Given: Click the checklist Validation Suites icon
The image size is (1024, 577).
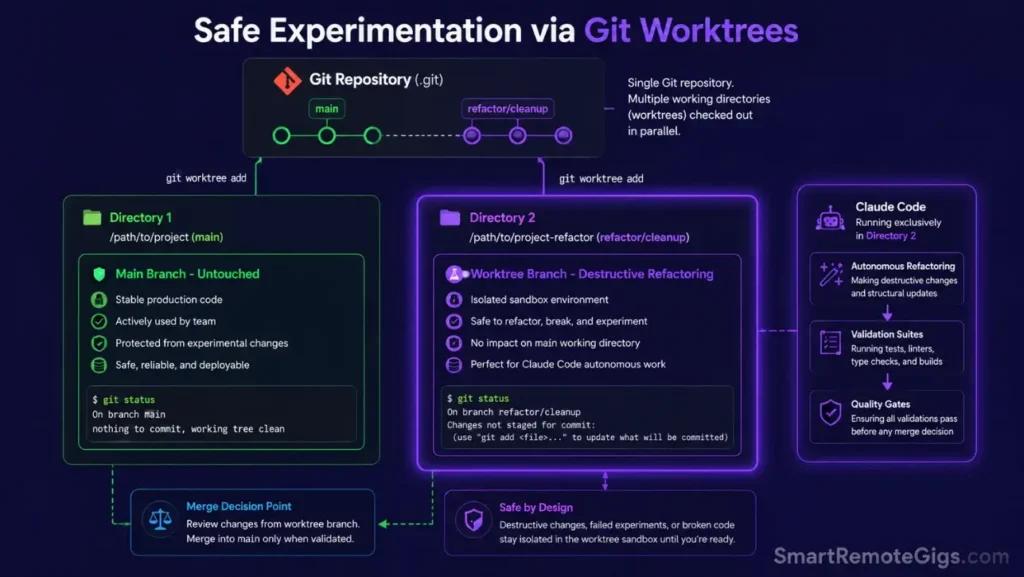Looking at the screenshot, I should (x=830, y=343).
